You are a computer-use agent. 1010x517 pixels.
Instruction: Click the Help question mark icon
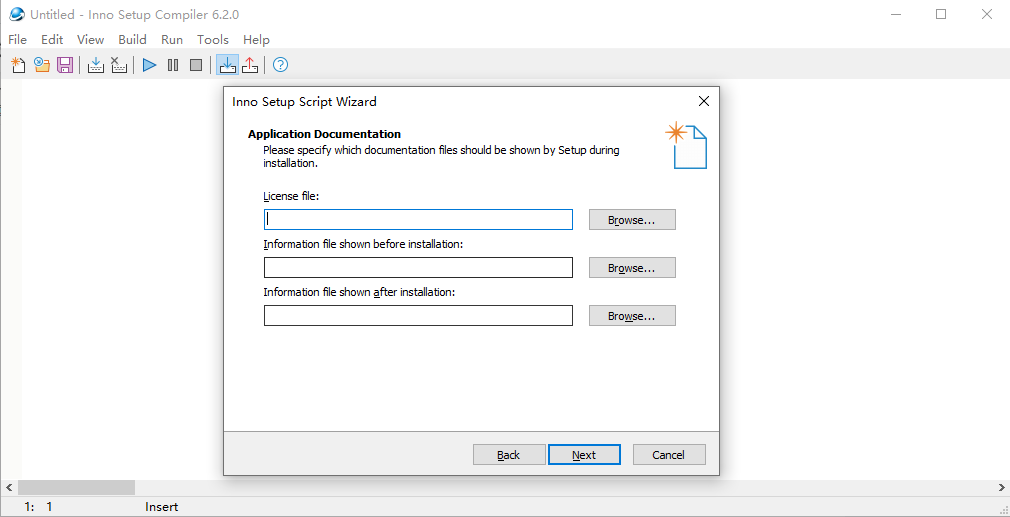coord(280,65)
